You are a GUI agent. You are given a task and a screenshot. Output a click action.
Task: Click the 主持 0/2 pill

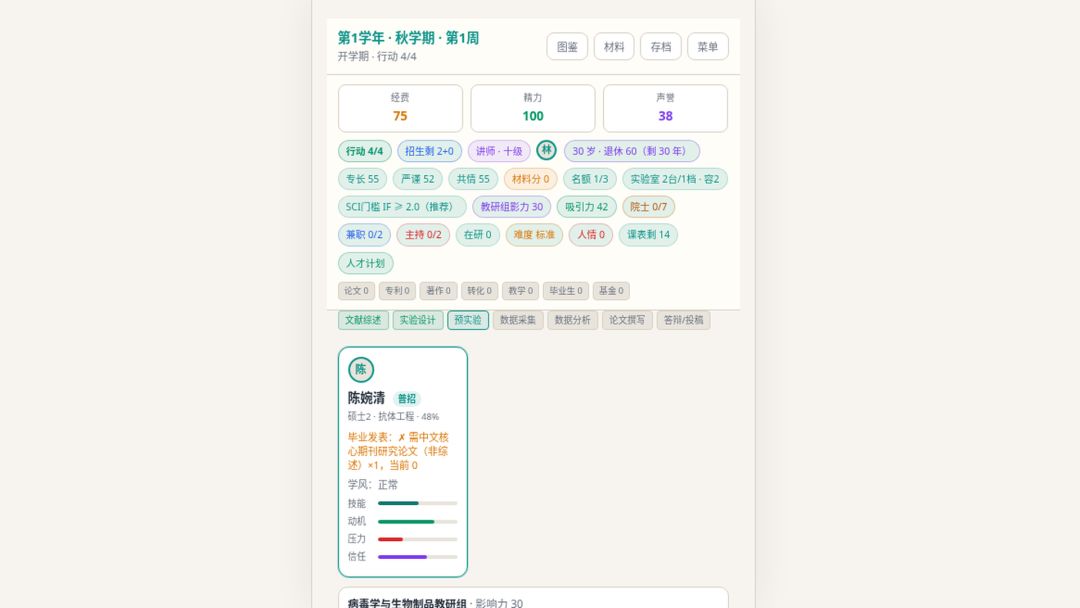click(x=423, y=235)
